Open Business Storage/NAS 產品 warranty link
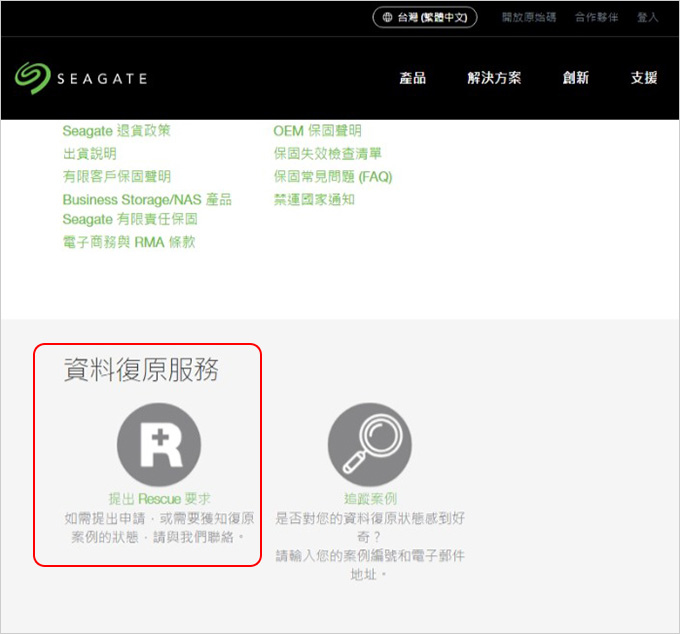 [x=147, y=209]
